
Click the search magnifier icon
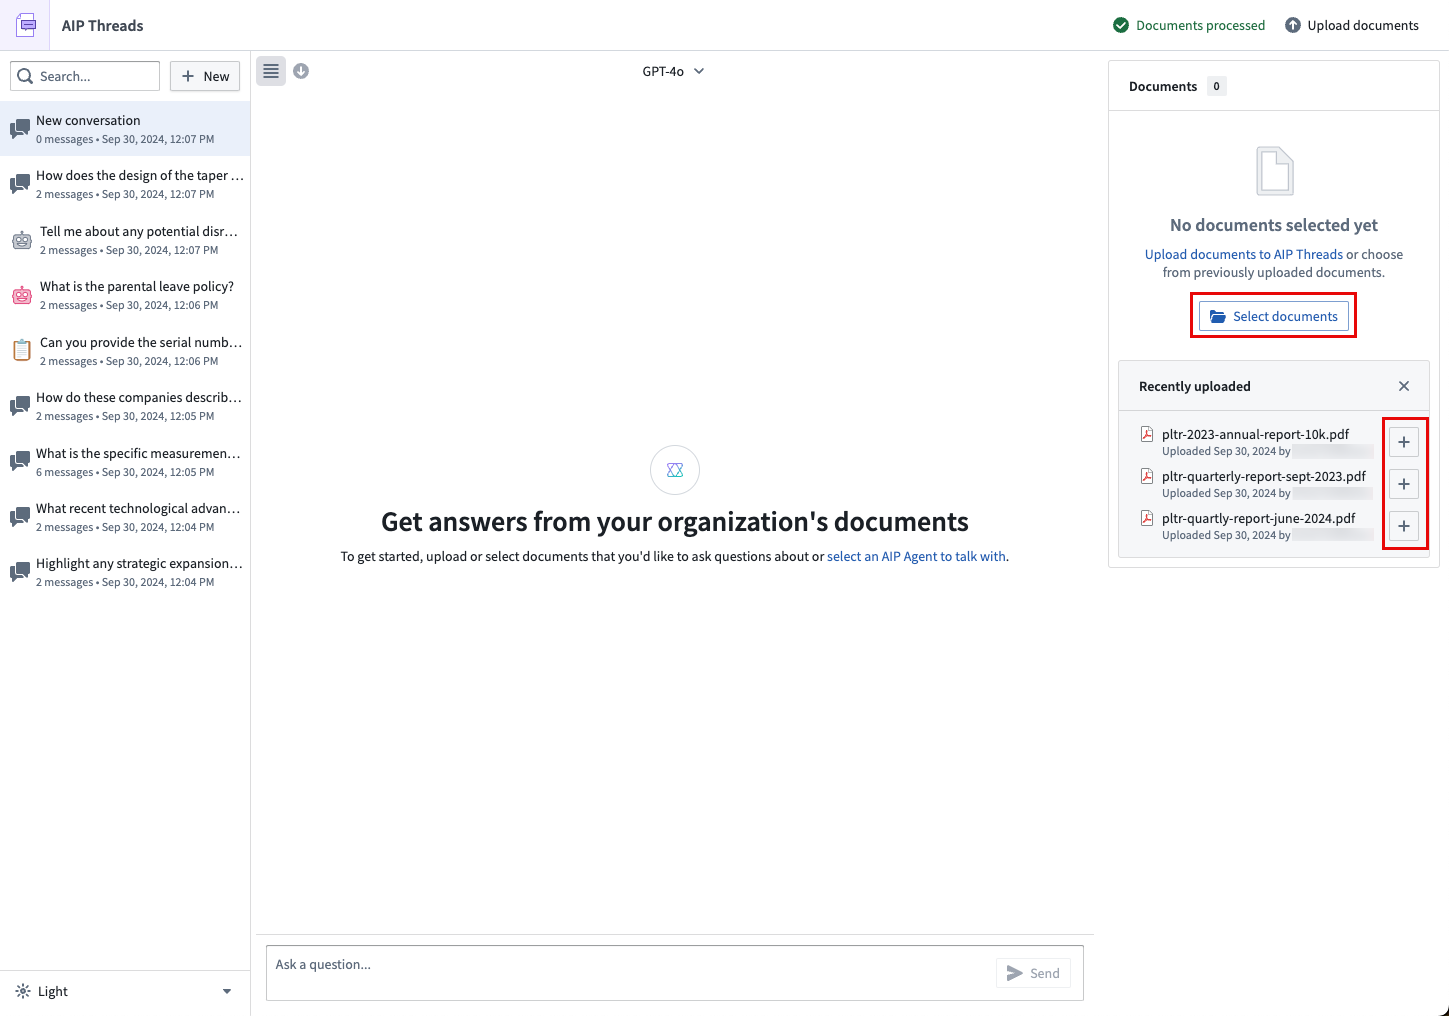(25, 76)
